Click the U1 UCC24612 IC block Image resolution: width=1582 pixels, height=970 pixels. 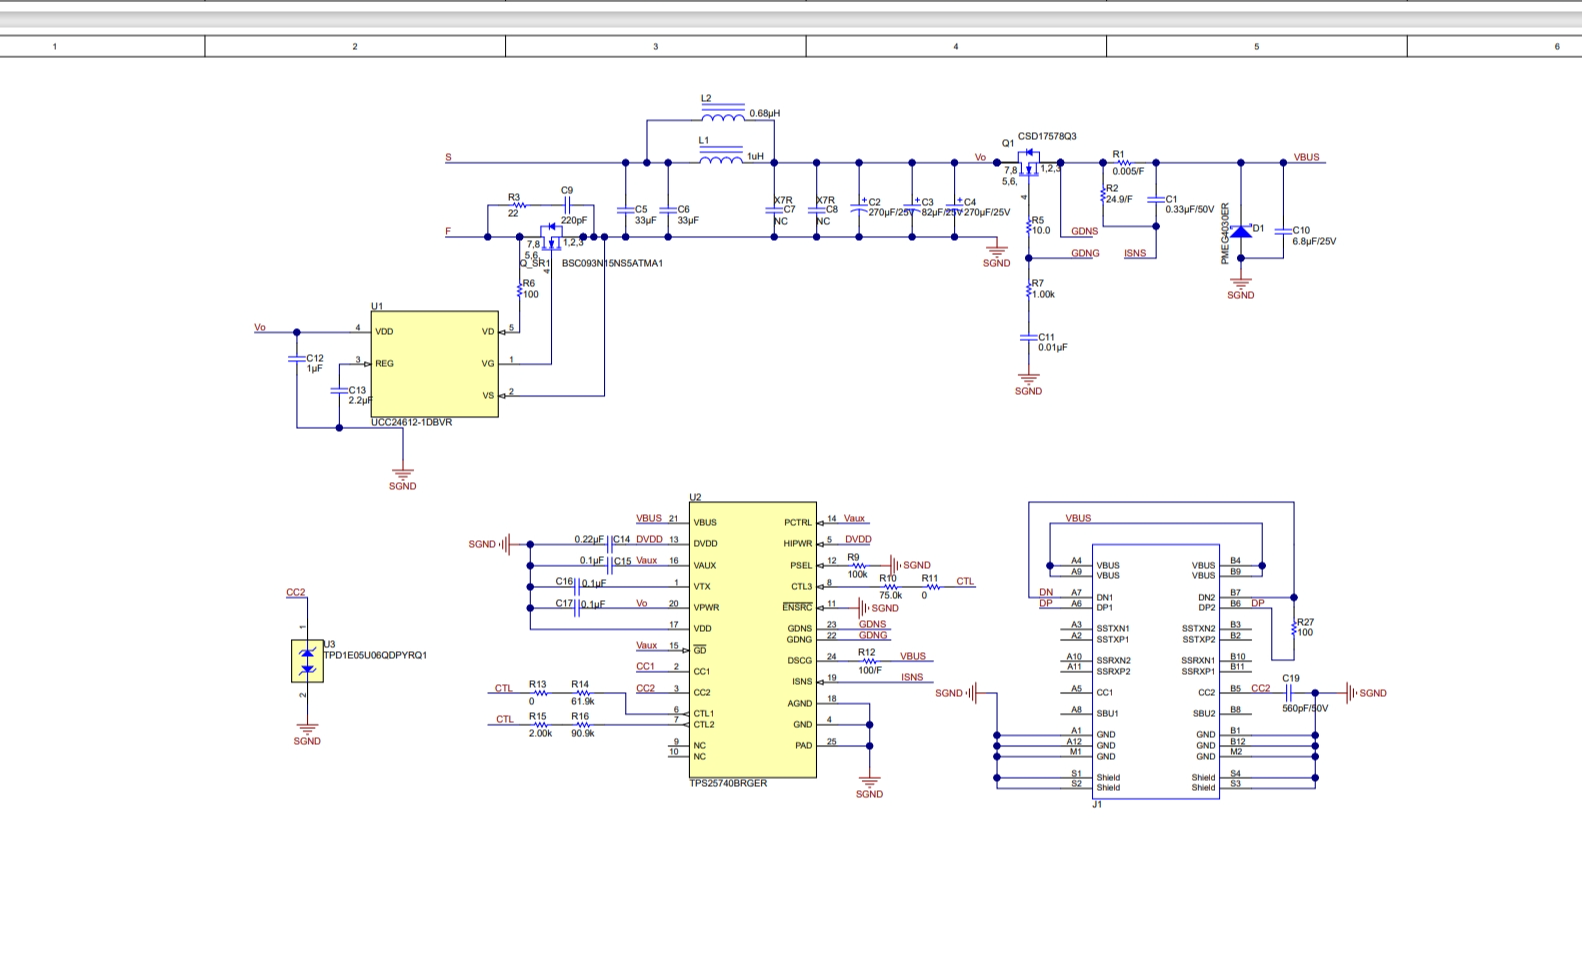click(434, 364)
